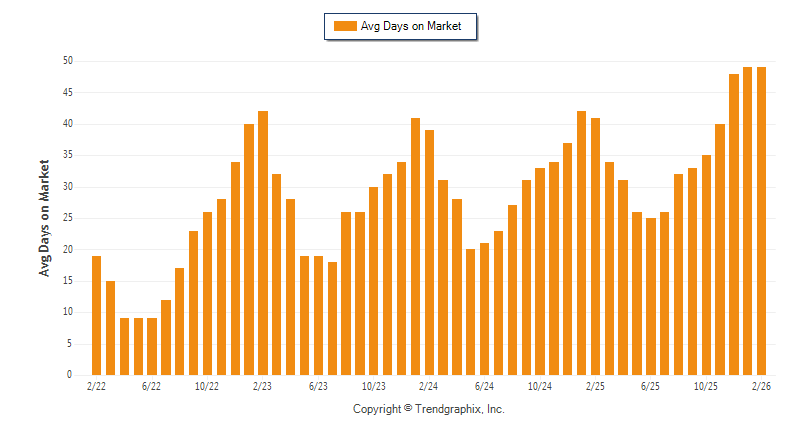800x434 pixels.
Task: Click the 25 value on the y-axis
Action: [67, 218]
